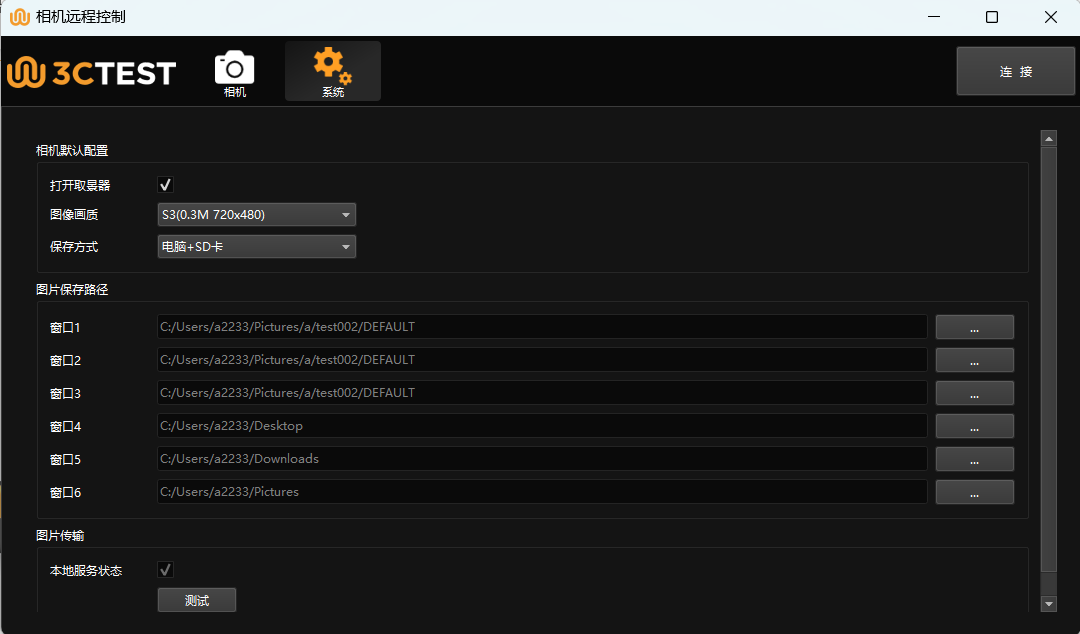Click the app icon in title bar
Viewport: 1080px width, 634px height.
19,17
